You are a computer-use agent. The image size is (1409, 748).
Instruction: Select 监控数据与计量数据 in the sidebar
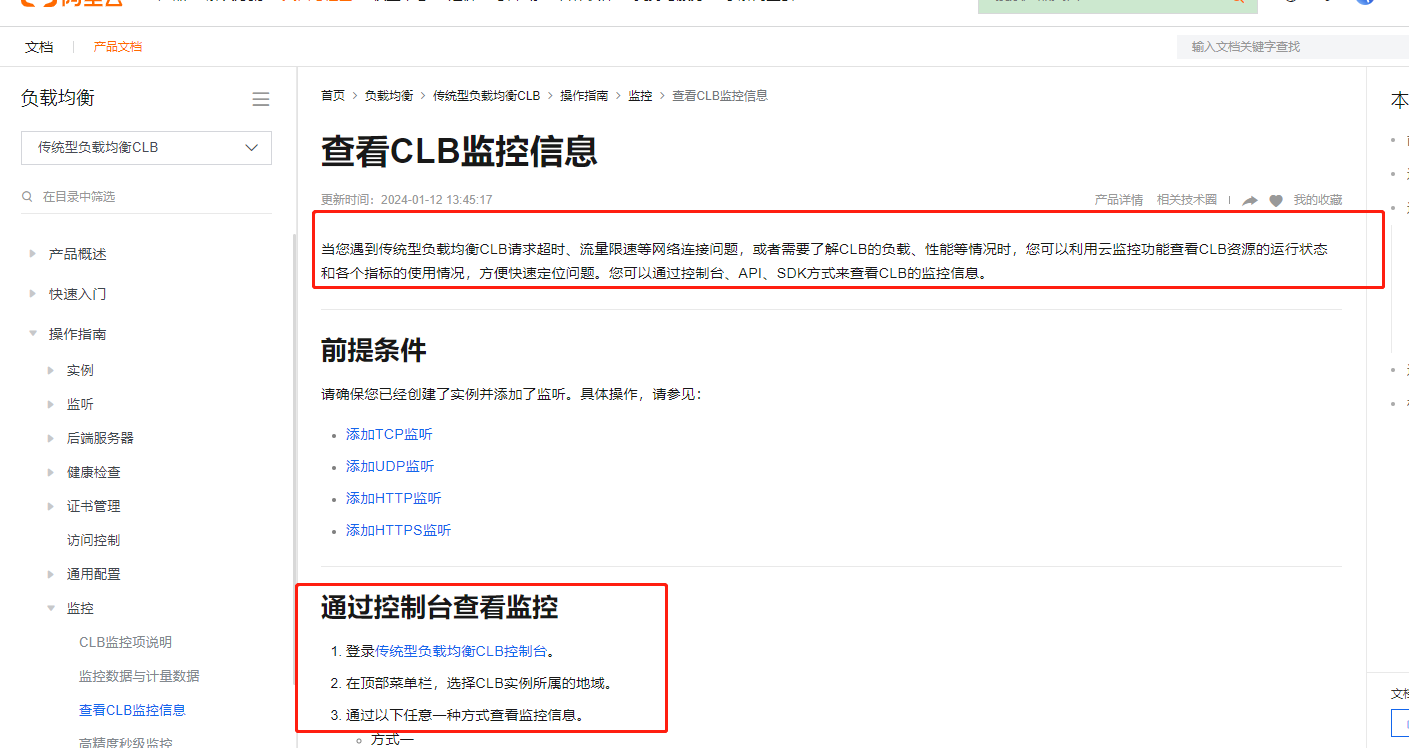tap(139, 676)
